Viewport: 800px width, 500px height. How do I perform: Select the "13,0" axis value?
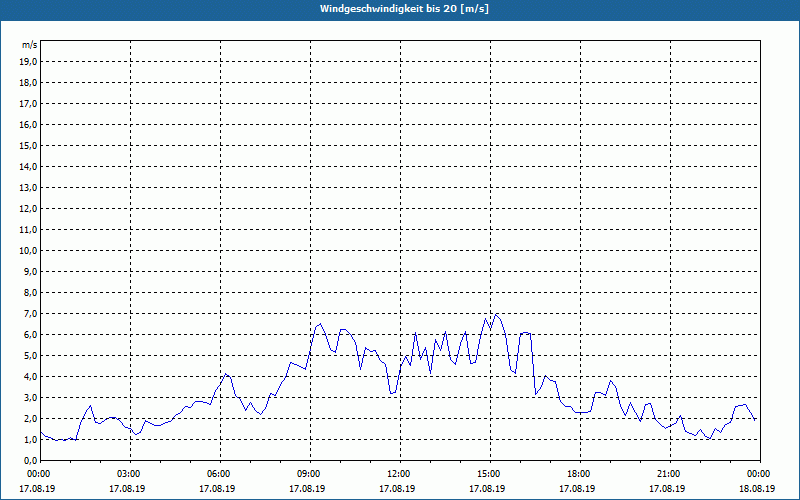(x=28, y=188)
